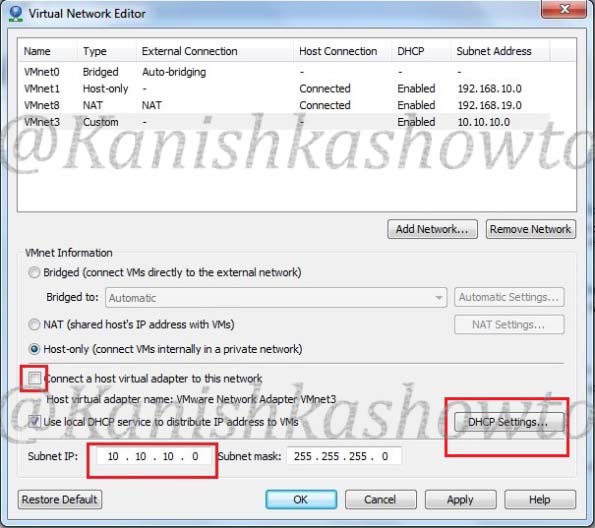The image size is (595, 528).
Task: Click the Remove Network button
Action: (530, 229)
